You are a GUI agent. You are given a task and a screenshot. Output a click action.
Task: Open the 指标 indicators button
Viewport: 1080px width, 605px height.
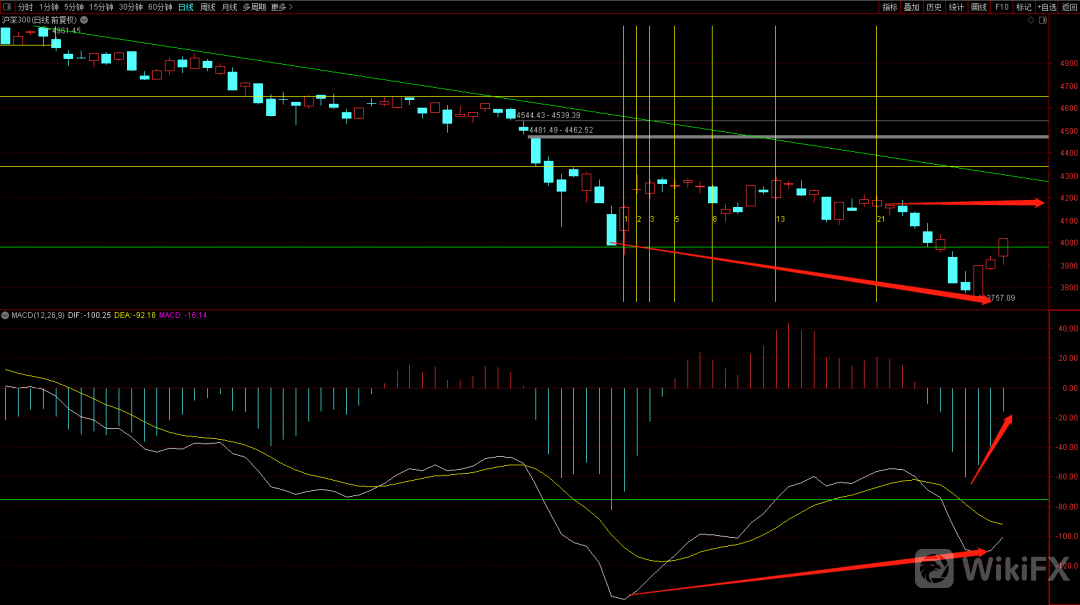click(889, 7)
